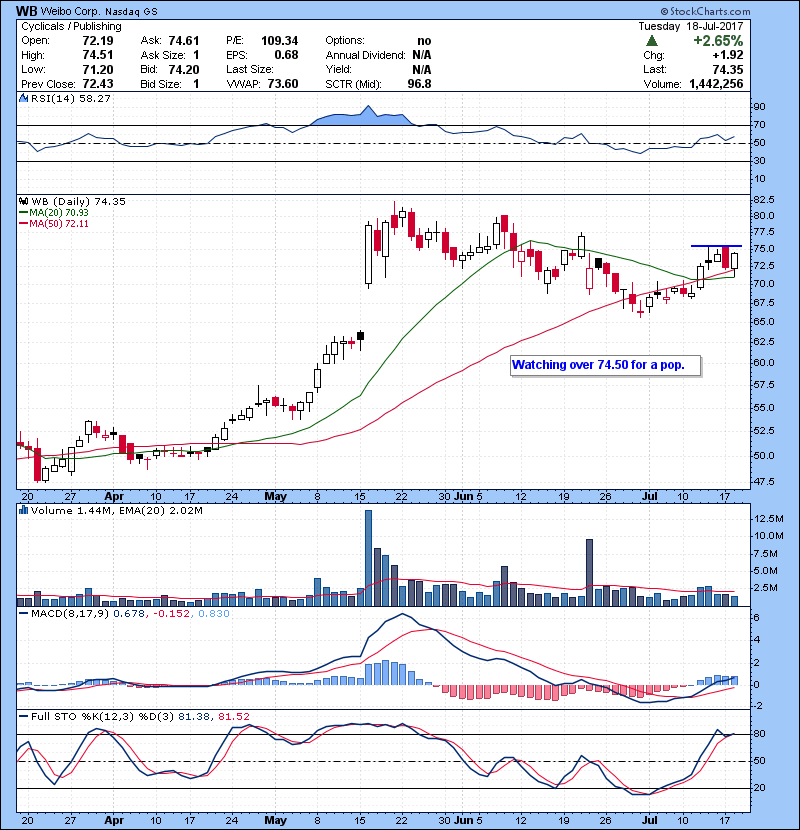Click the MACD legend line marker
800x830 pixels.
pos(24,613)
